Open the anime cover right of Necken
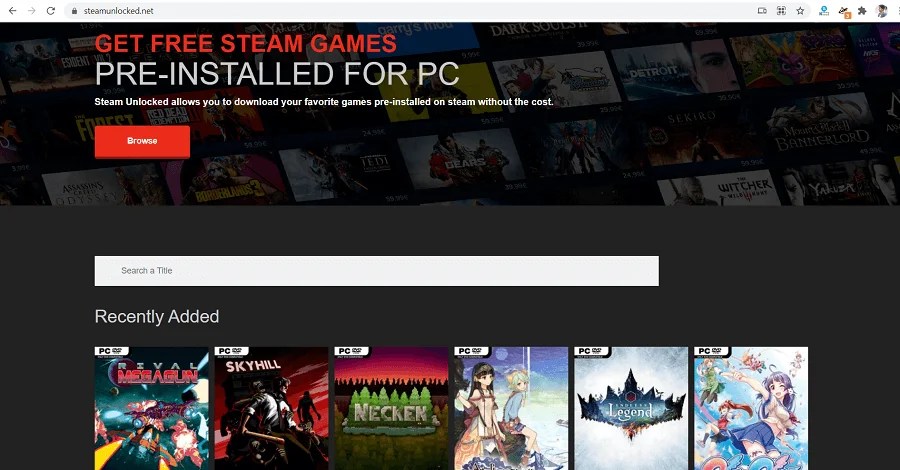Viewport: 900px width, 470px height. point(511,408)
